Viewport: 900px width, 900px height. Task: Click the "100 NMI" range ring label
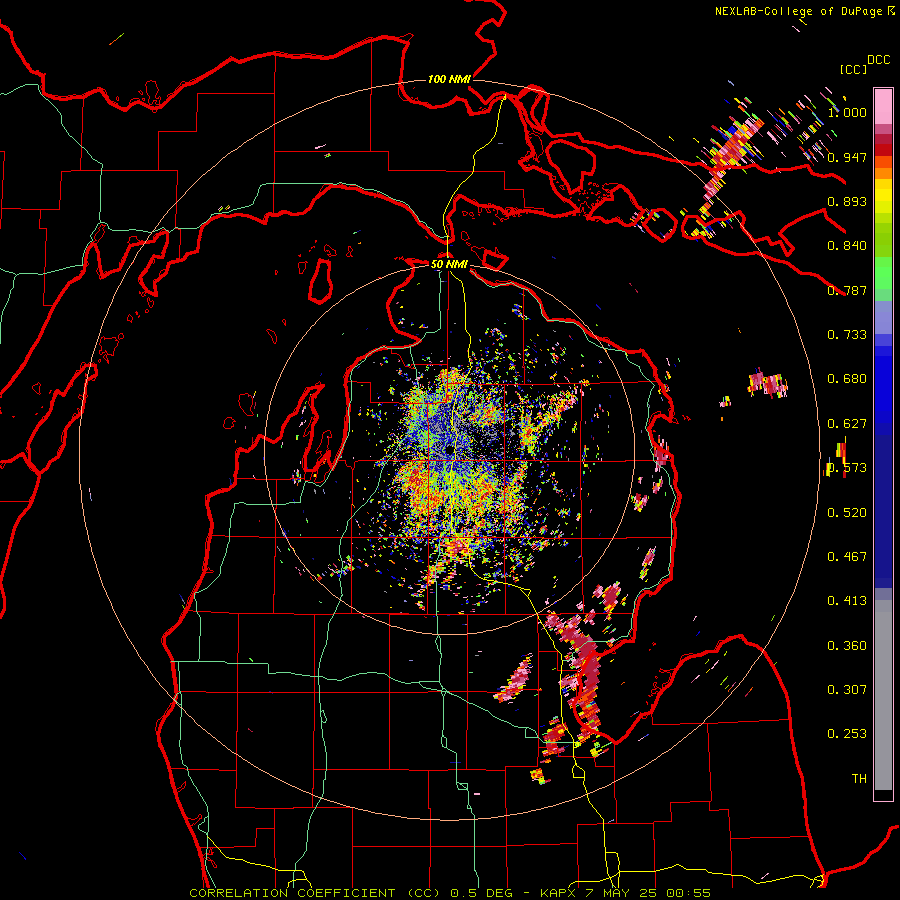[x=449, y=79]
